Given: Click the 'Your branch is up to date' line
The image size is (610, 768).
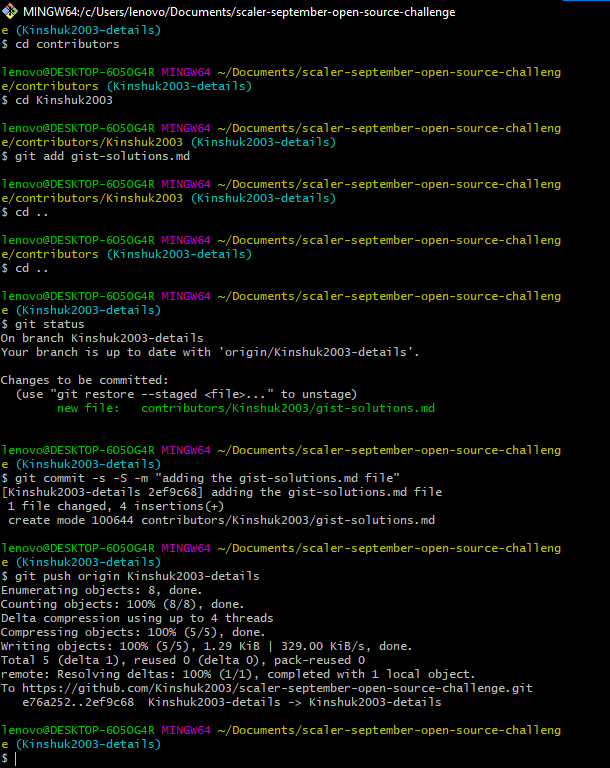Looking at the screenshot, I should pos(210,352).
